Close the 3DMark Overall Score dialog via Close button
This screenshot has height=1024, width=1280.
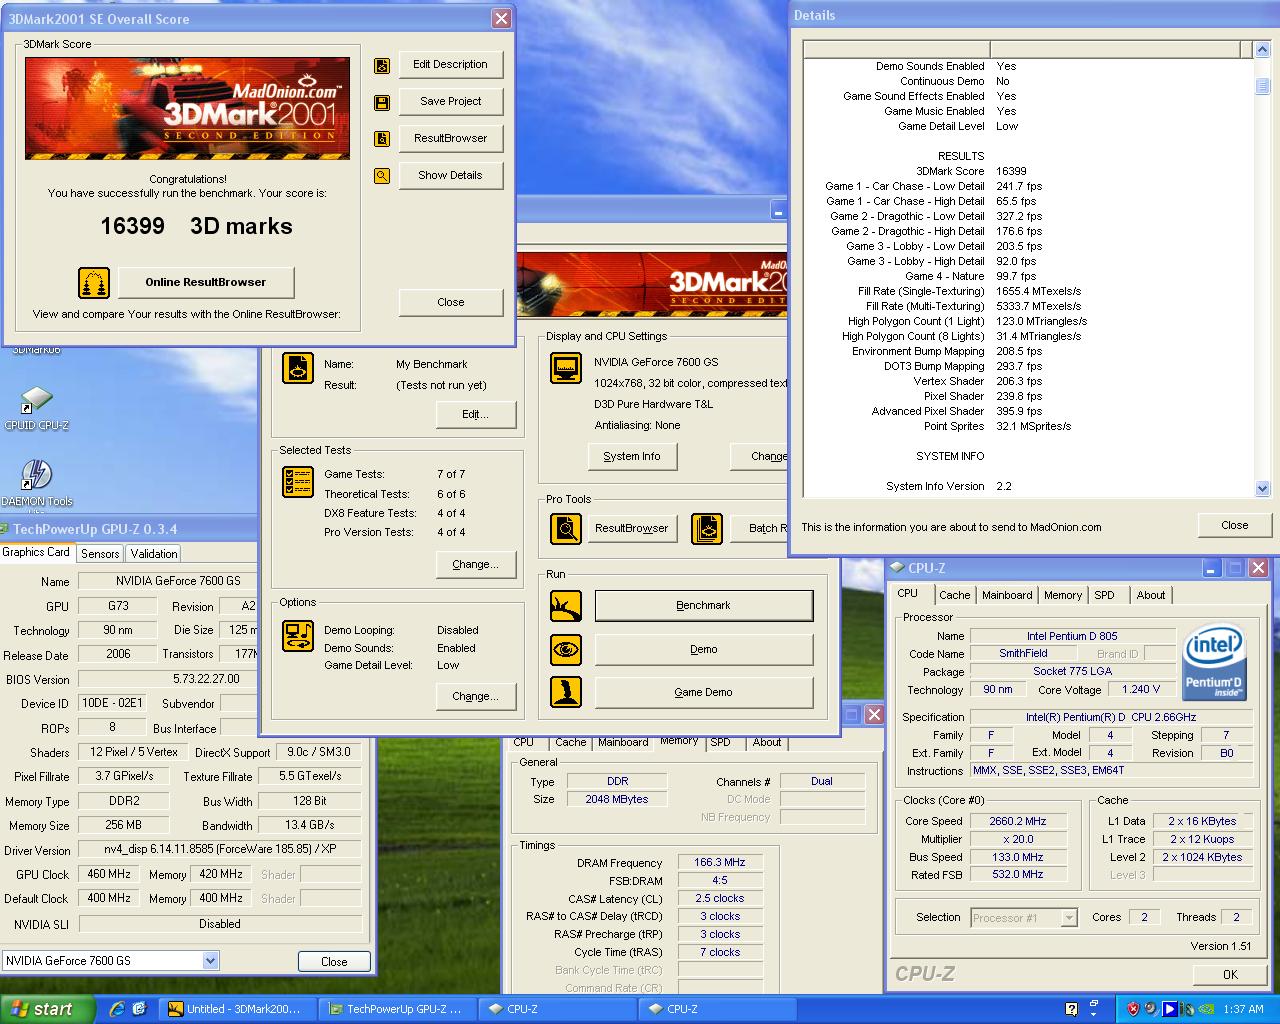tap(450, 302)
